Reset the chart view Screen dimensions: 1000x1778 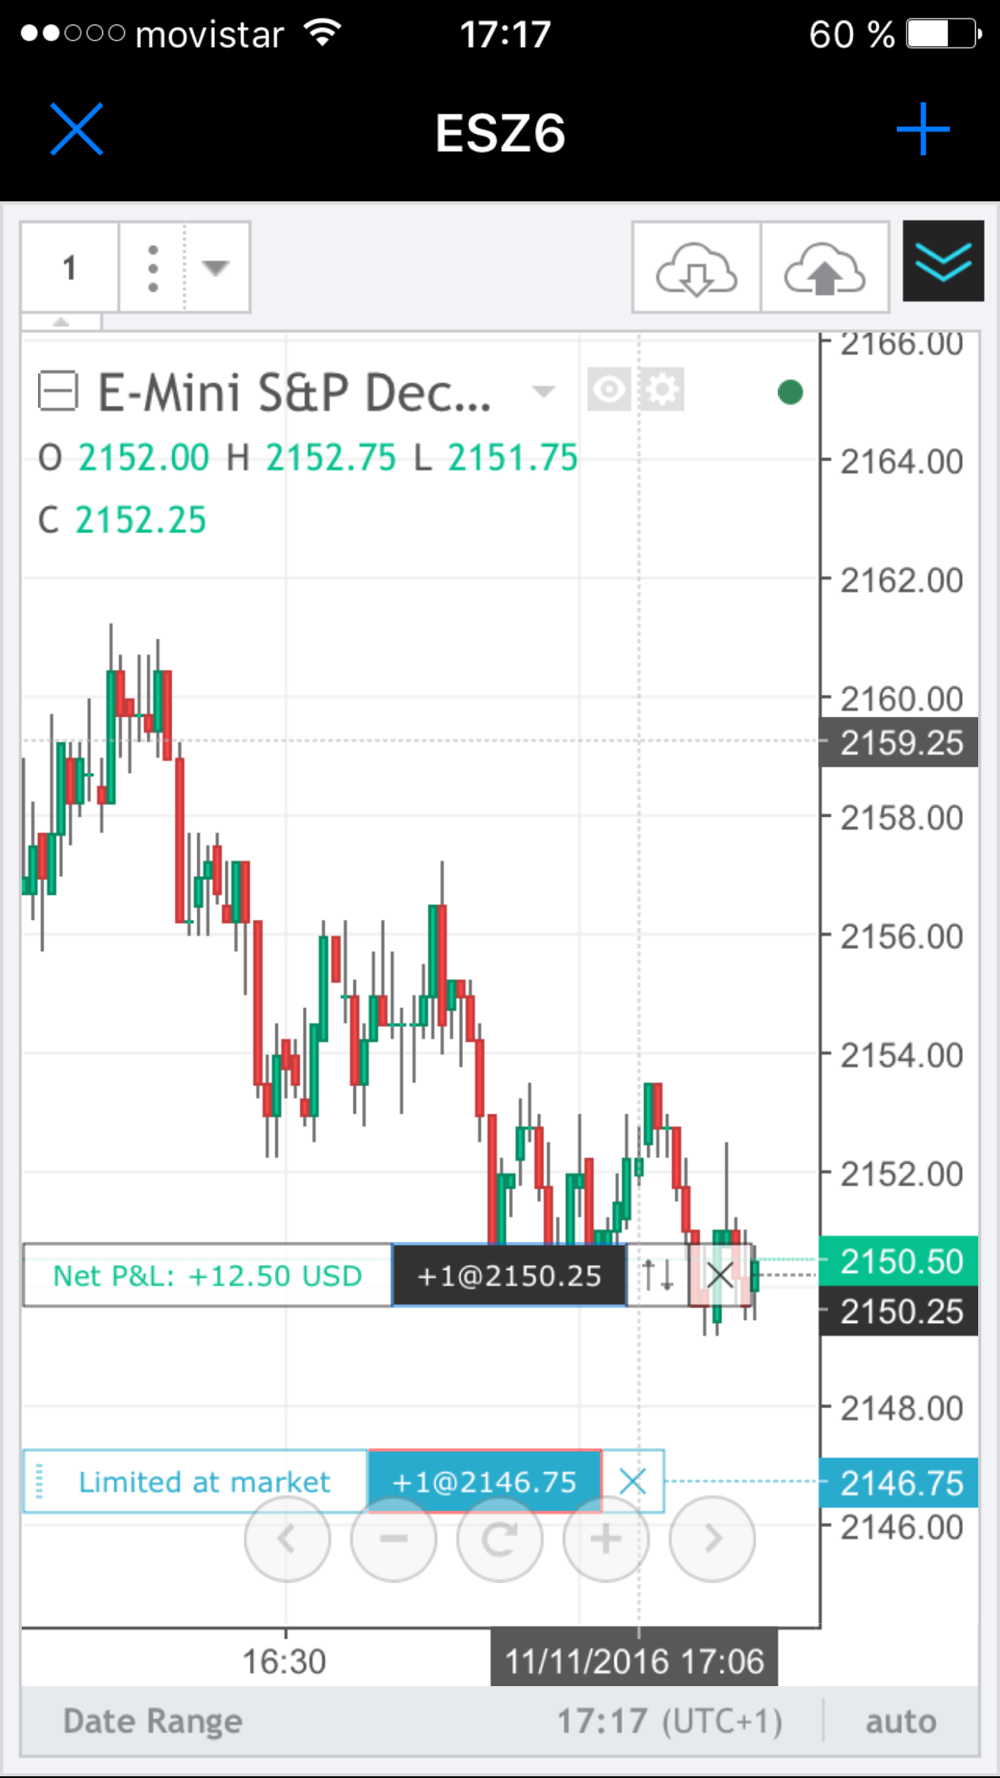[499, 1539]
